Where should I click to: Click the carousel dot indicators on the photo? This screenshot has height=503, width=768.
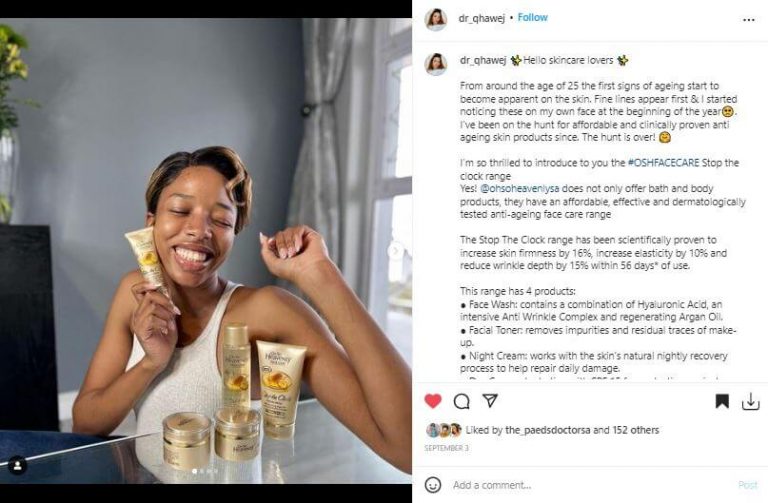tap(206, 470)
